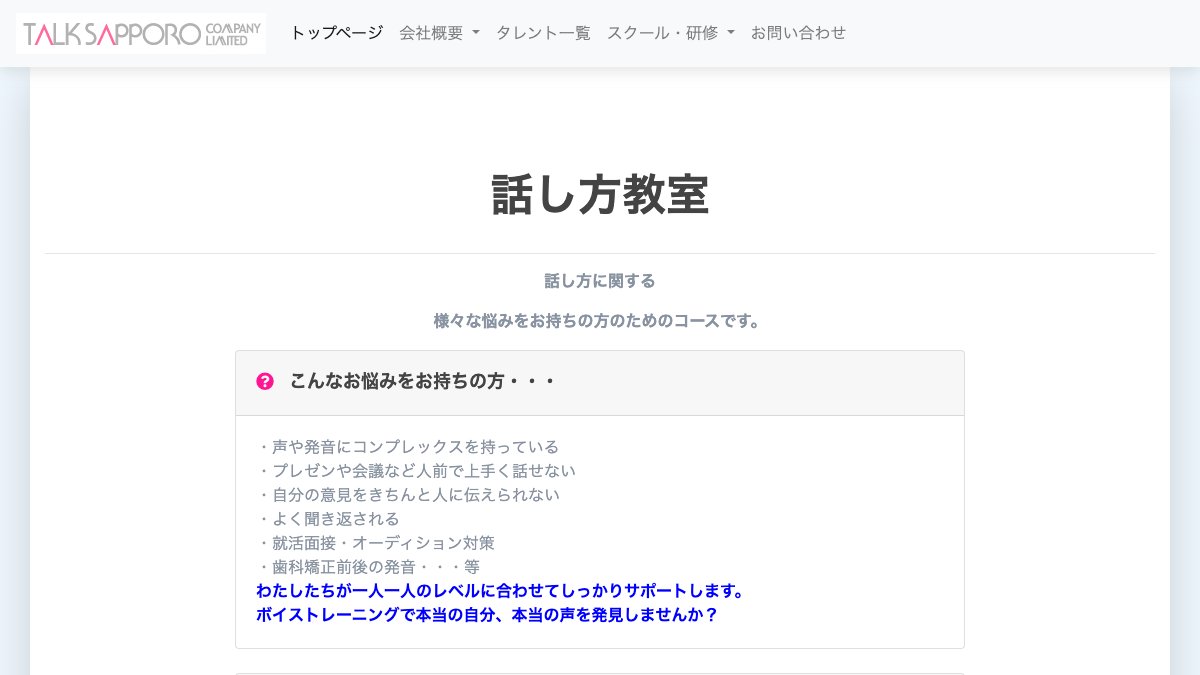The width and height of the screenshot is (1200, 675).
Task: Click the TALK SAPPORO company logo
Action: click(x=141, y=33)
